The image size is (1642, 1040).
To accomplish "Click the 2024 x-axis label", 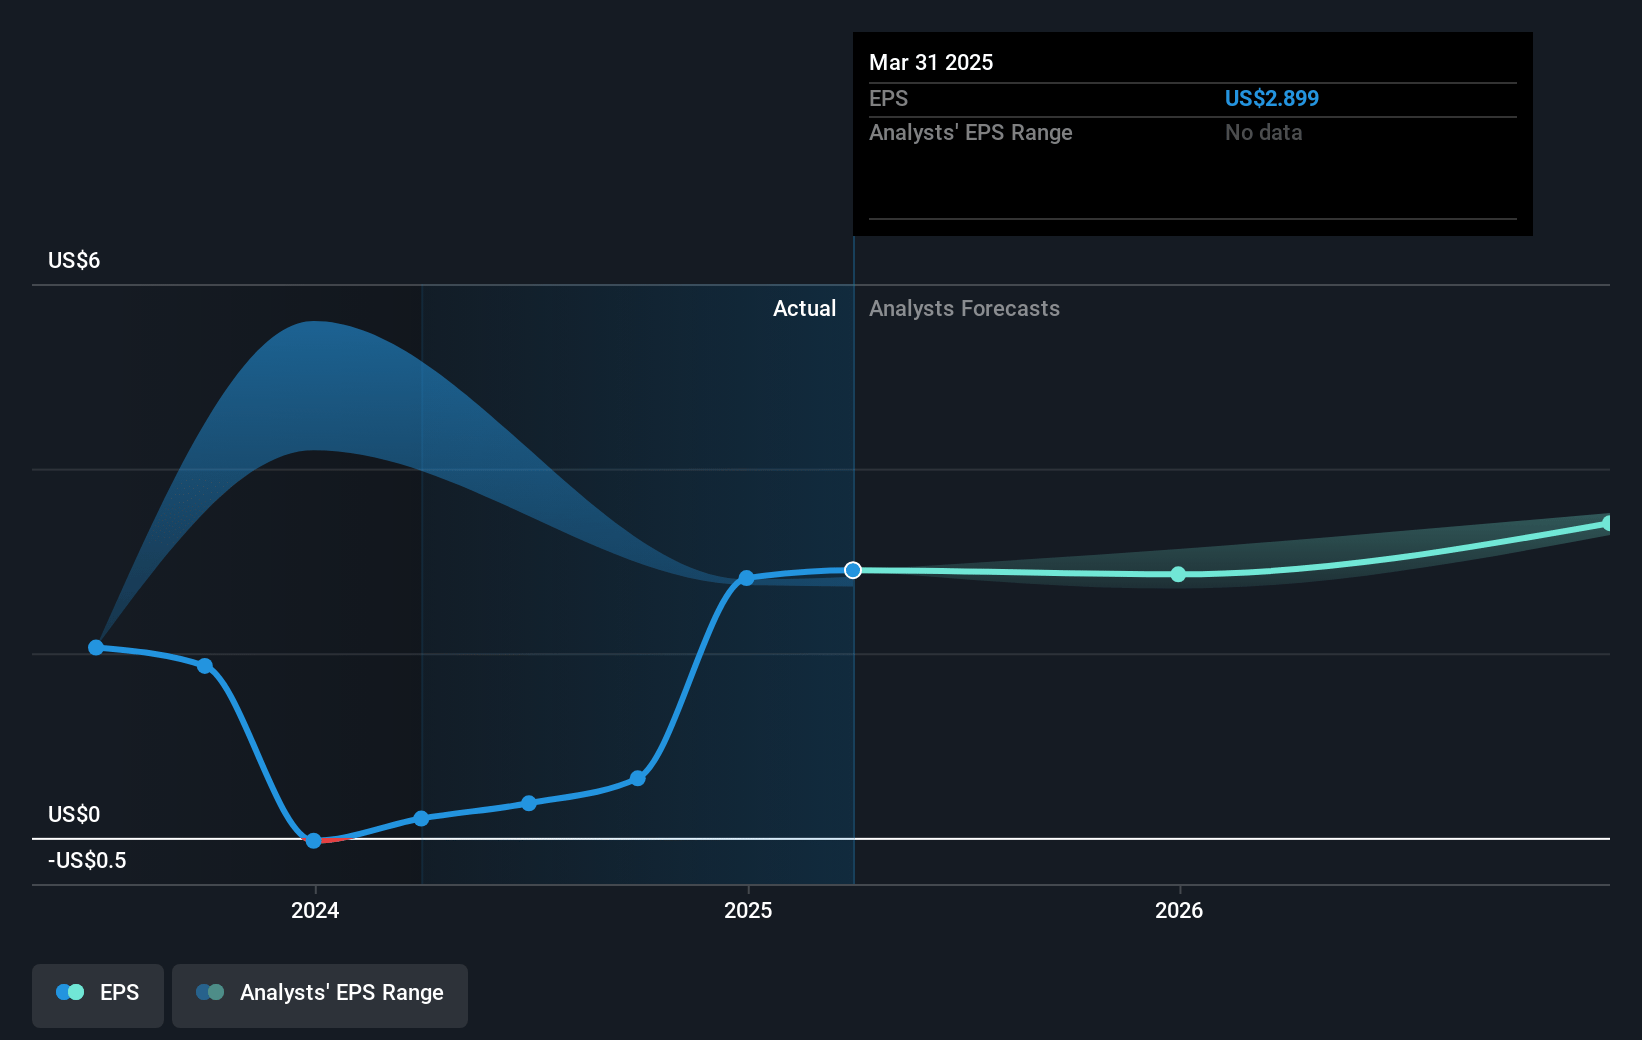I will (315, 910).
